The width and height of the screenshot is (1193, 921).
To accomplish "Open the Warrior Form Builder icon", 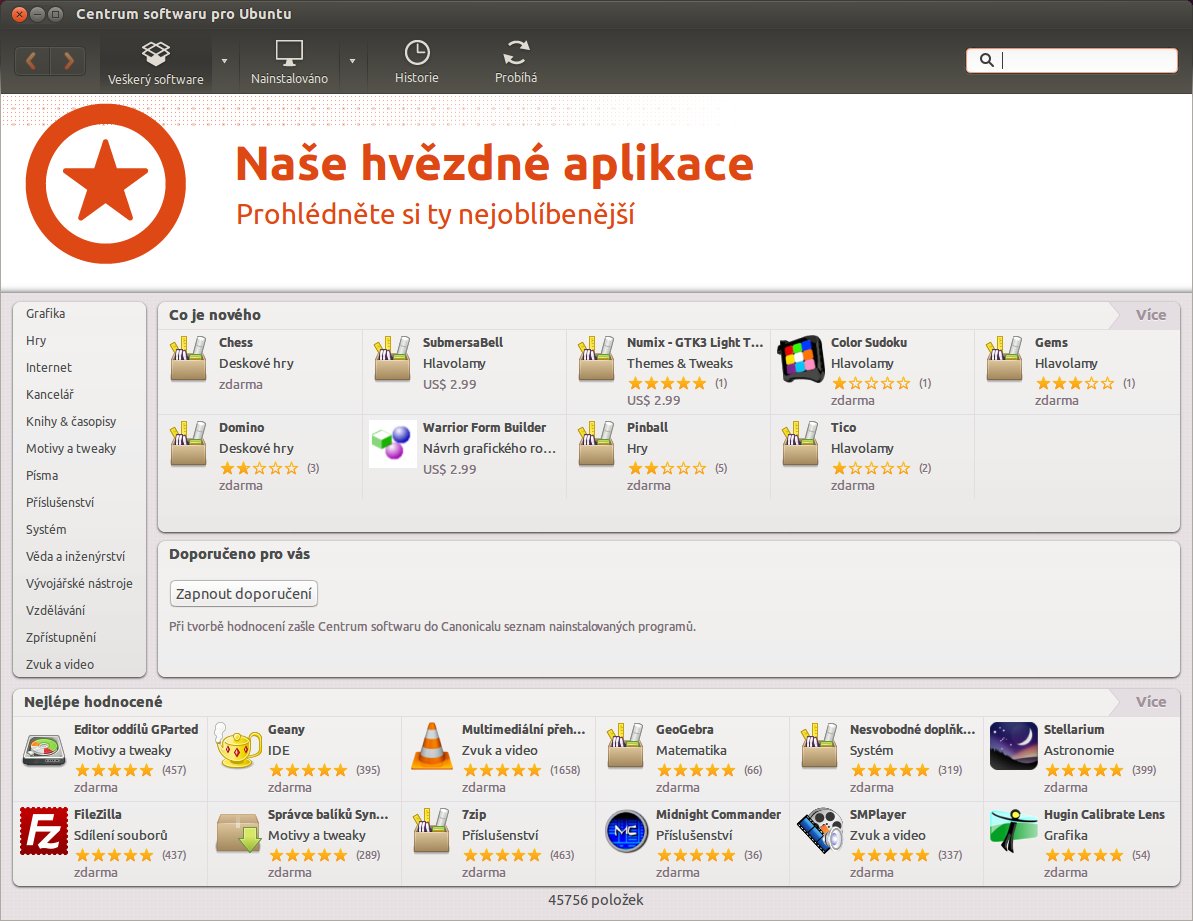I will [393, 444].
